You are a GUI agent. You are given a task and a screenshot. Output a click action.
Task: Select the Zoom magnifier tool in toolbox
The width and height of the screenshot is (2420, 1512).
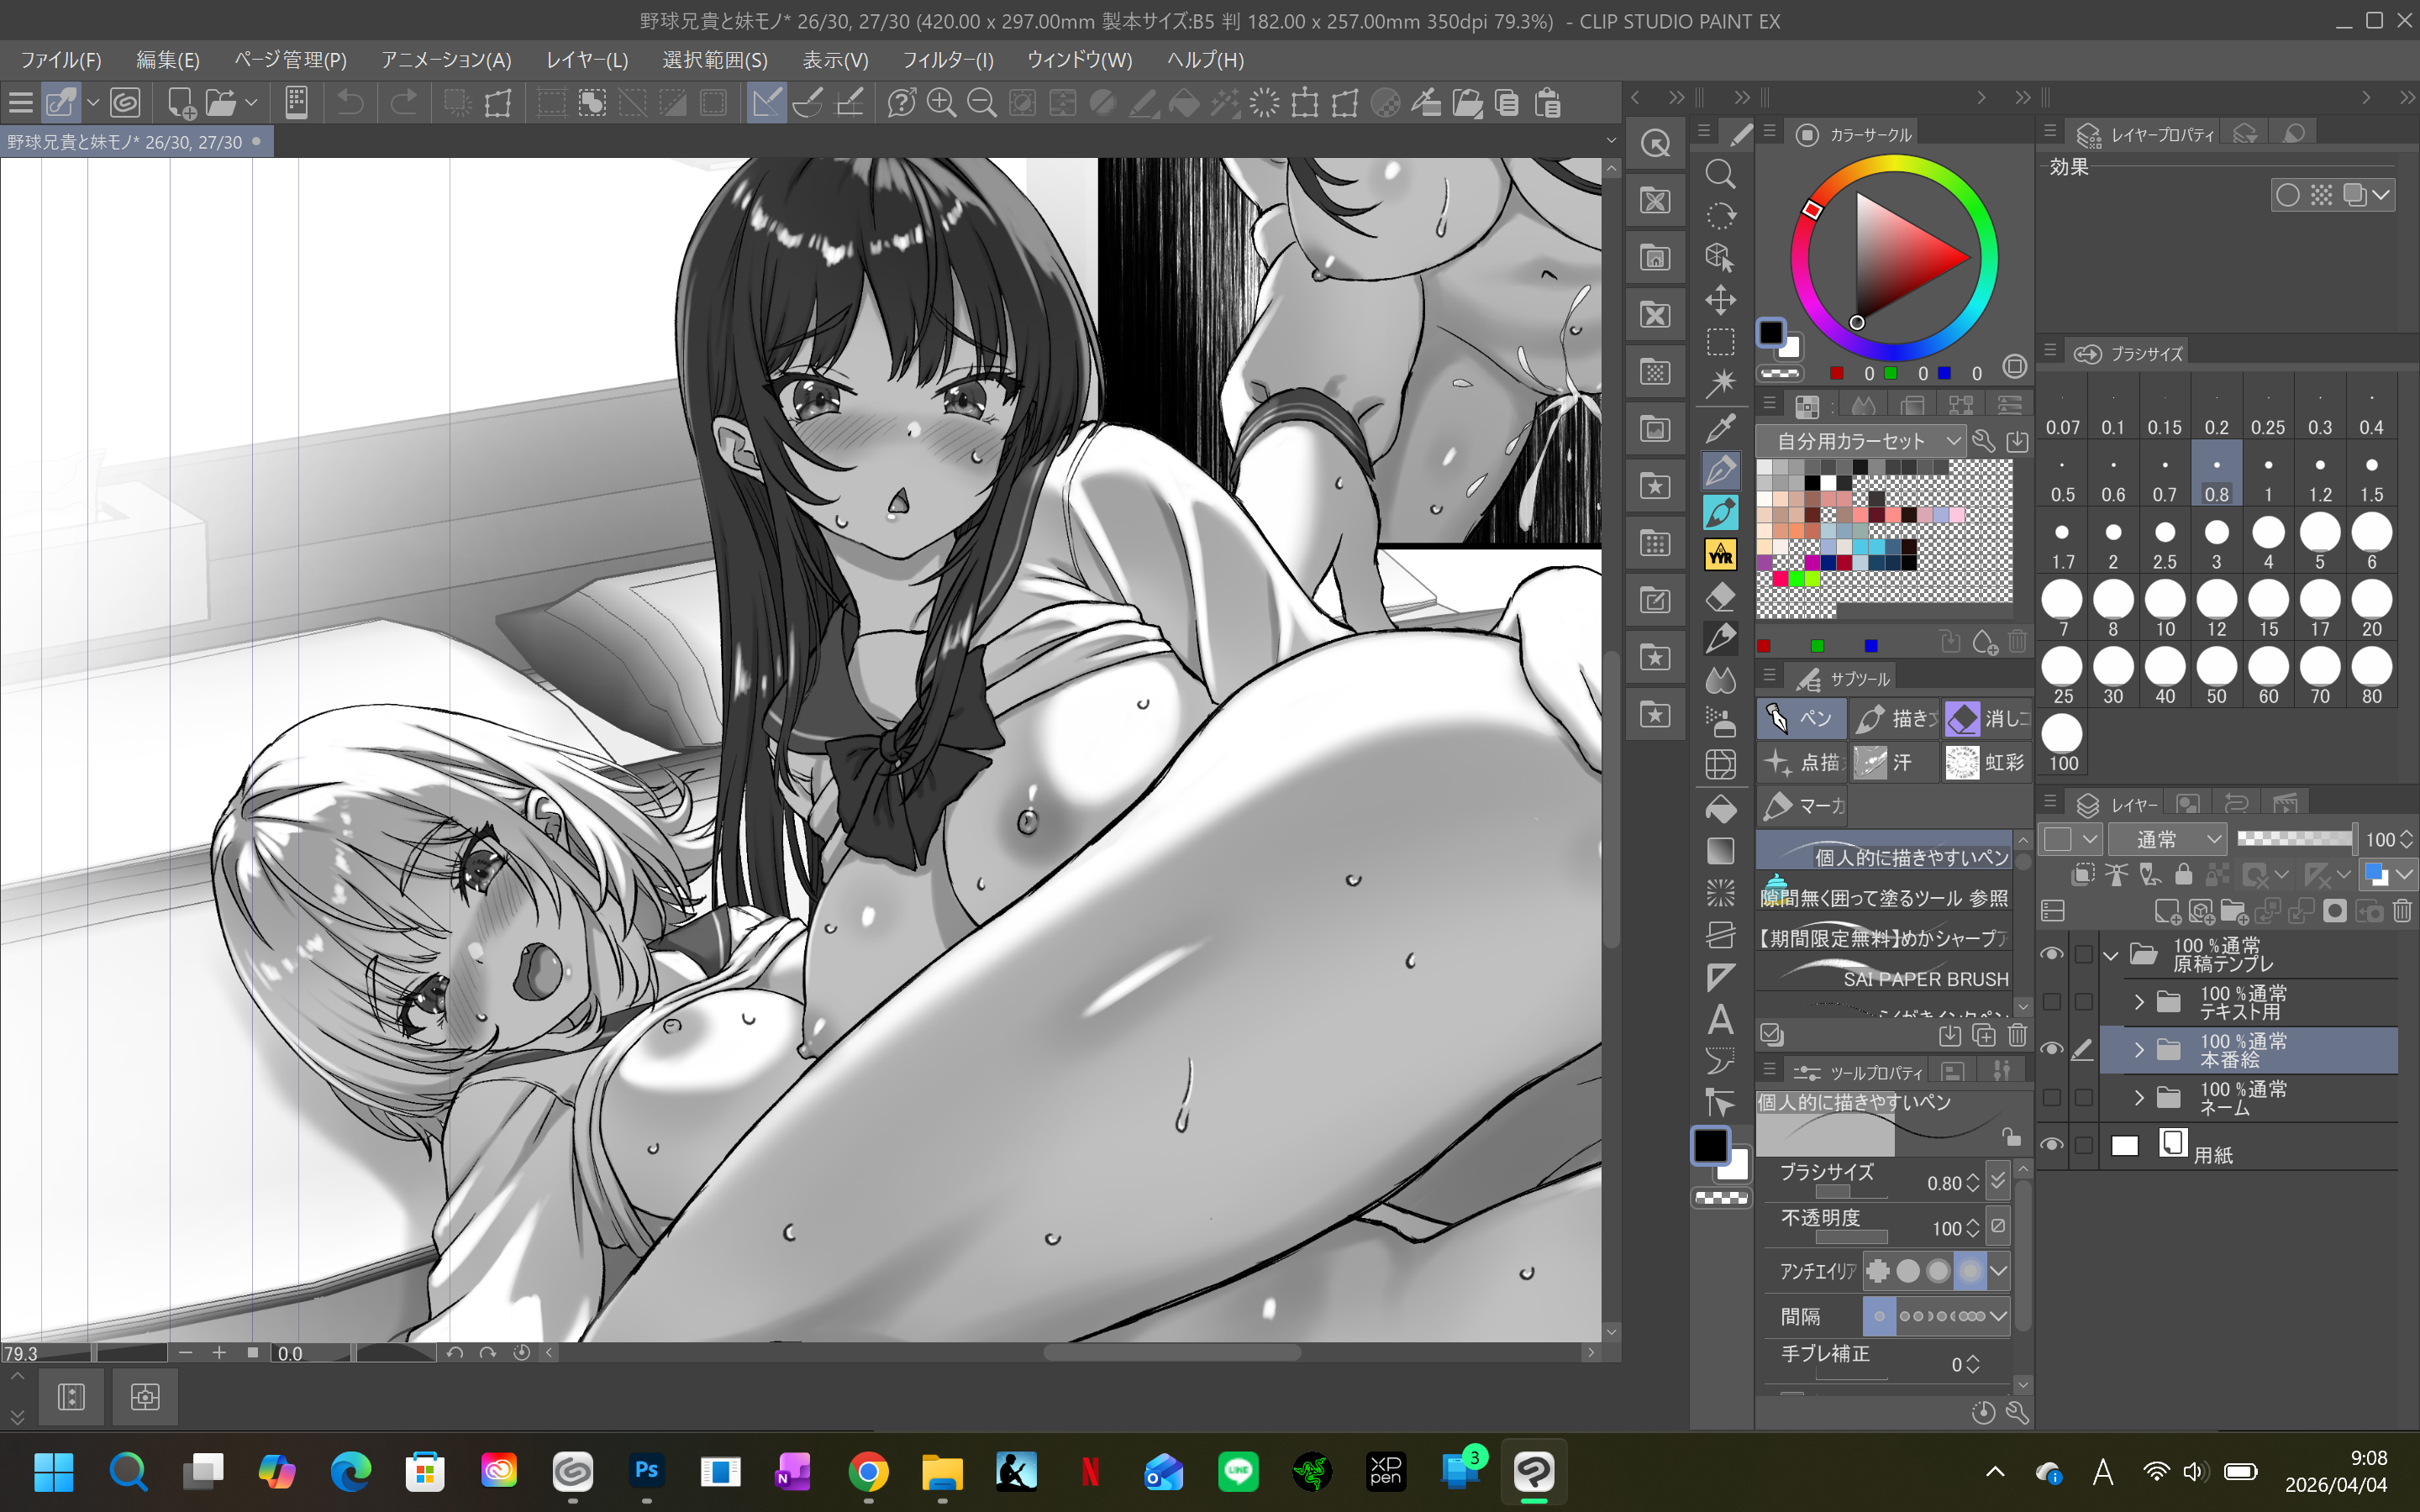1720,175
